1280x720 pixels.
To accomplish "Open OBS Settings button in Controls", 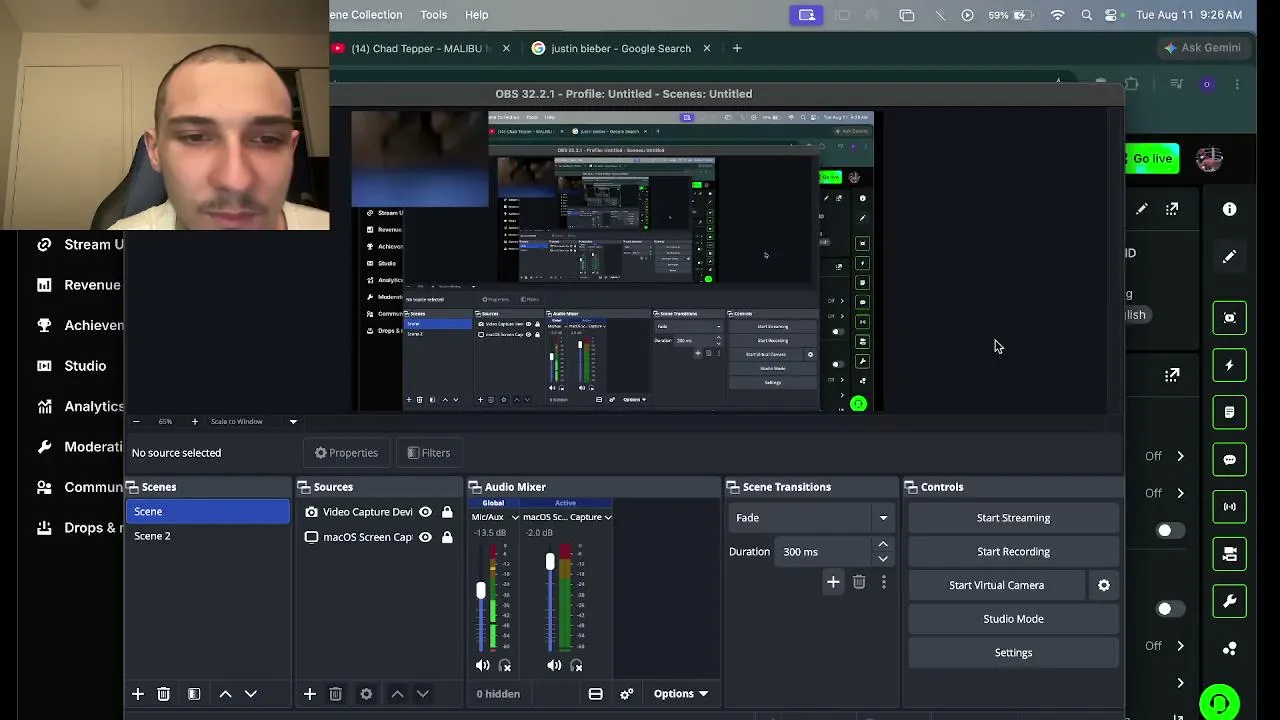I will pyautogui.click(x=1013, y=653).
